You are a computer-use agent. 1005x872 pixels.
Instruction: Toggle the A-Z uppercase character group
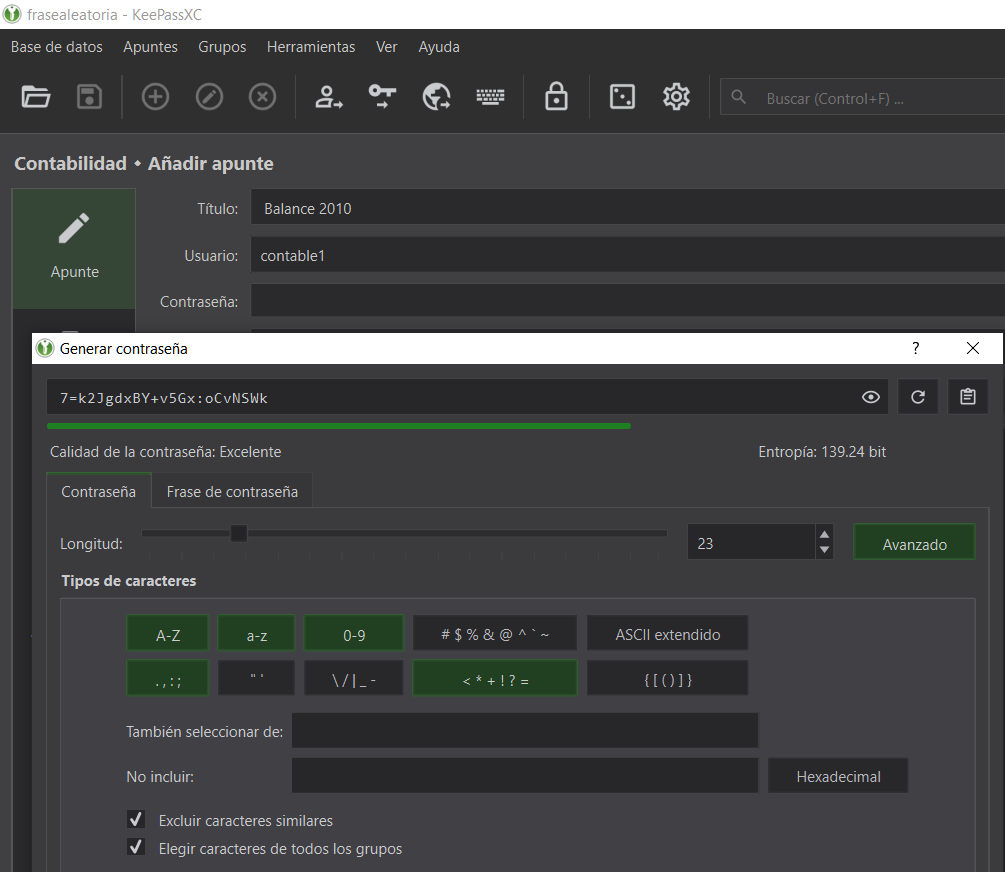coord(168,634)
